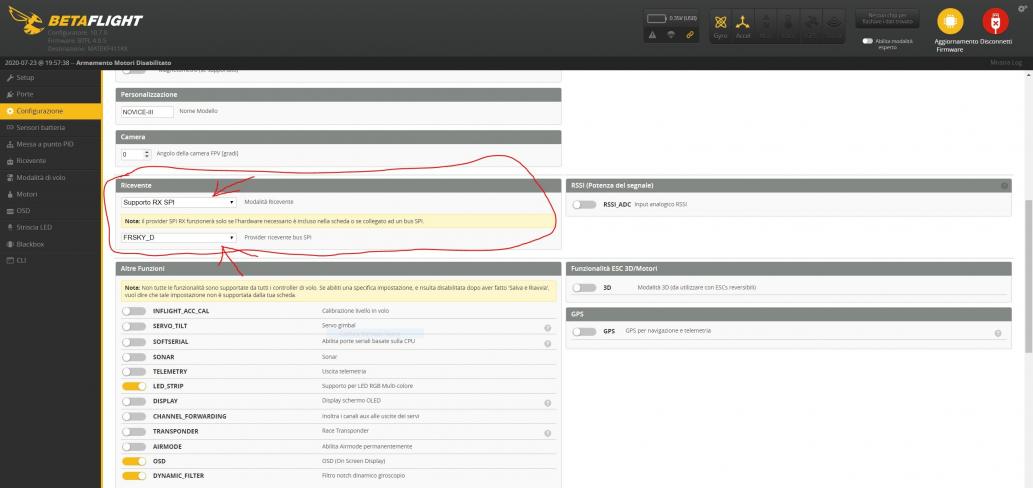This screenshot has width=1033, height=488.
Task: Click the greyed barometer sensor icon
Action: [x=788, y=26]
